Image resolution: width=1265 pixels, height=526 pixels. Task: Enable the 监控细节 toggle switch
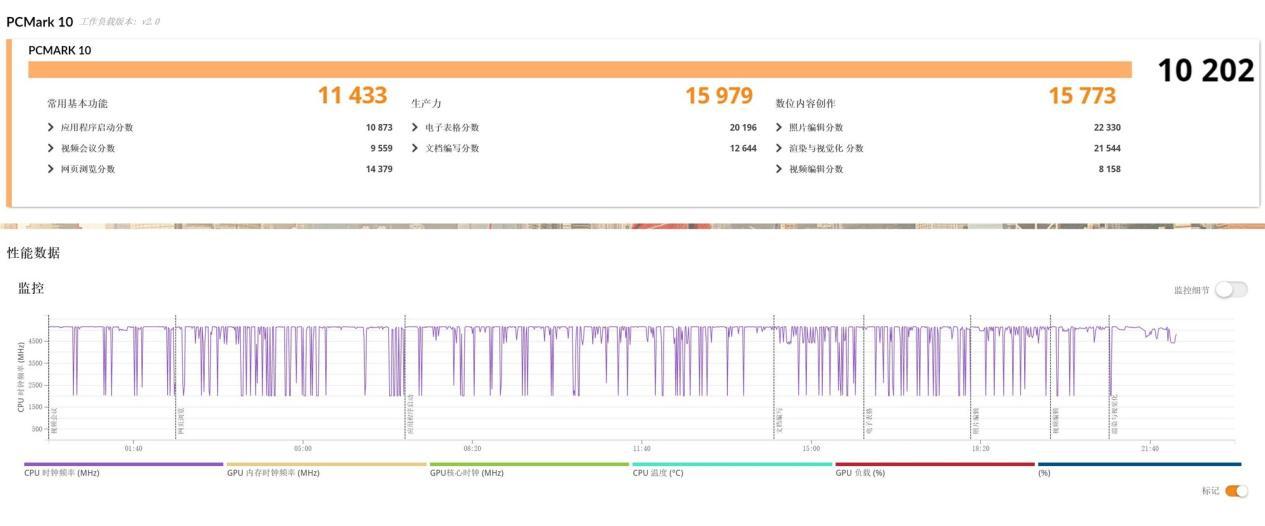coord(1231,290)
